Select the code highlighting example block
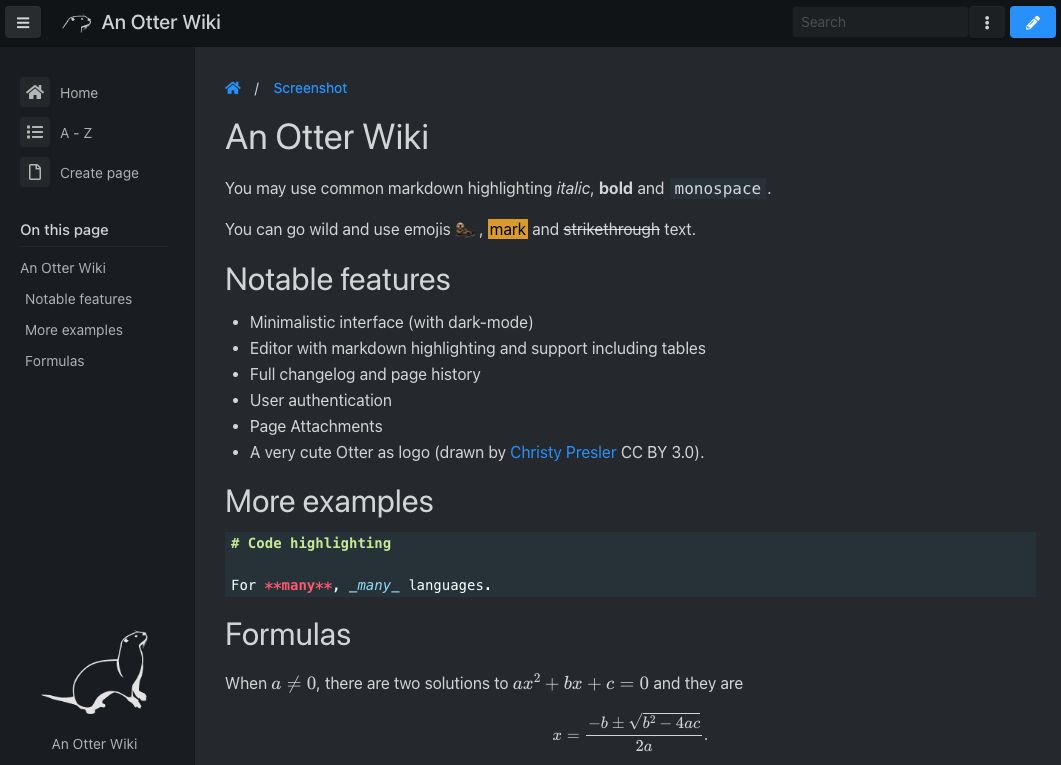Image resolution: width=1061 pixels, height=765 pixels. click(630, 564)
